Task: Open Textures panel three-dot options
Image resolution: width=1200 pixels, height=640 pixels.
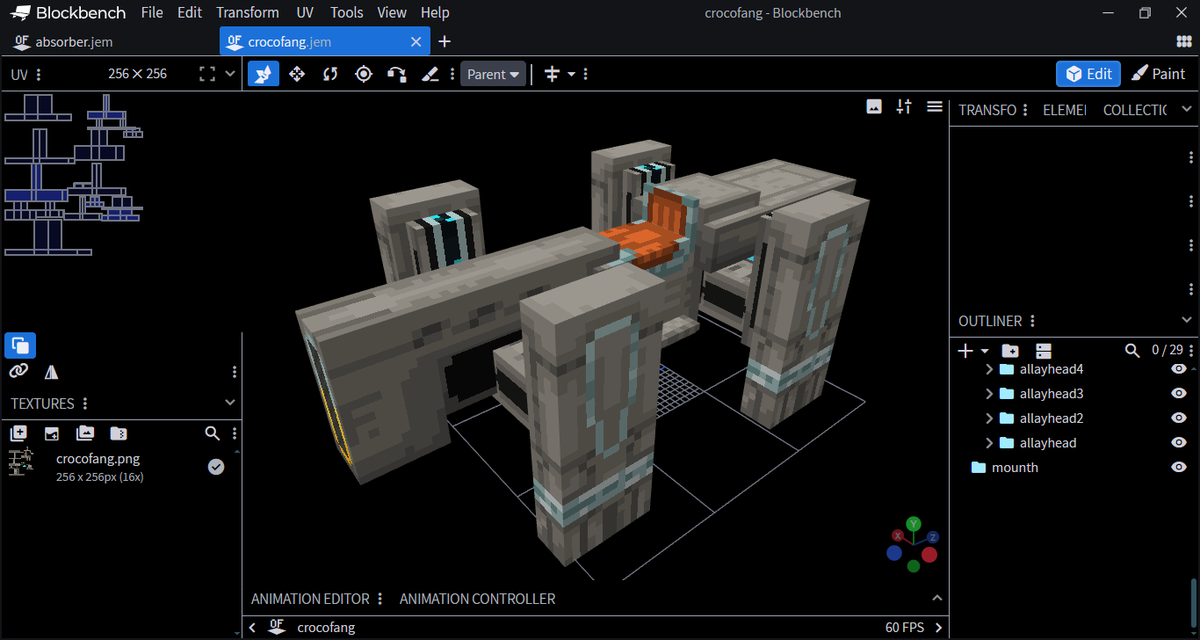Action: point(86,403)
